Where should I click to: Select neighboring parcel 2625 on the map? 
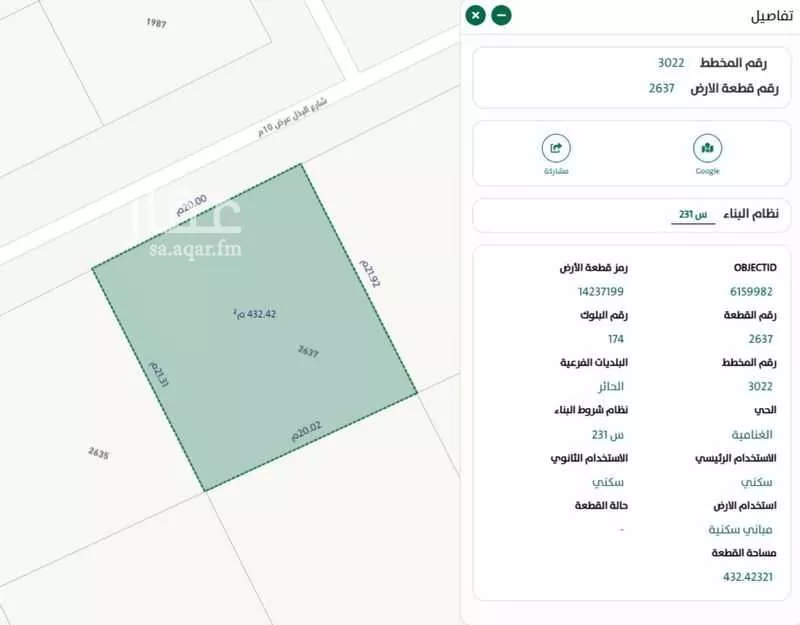[x=98, y=453]
